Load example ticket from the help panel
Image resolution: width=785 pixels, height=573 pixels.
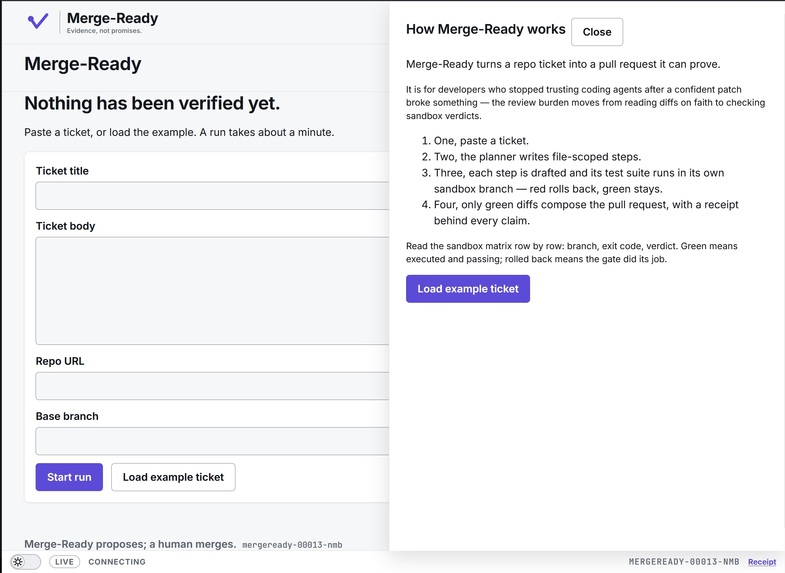pos(468,289)
